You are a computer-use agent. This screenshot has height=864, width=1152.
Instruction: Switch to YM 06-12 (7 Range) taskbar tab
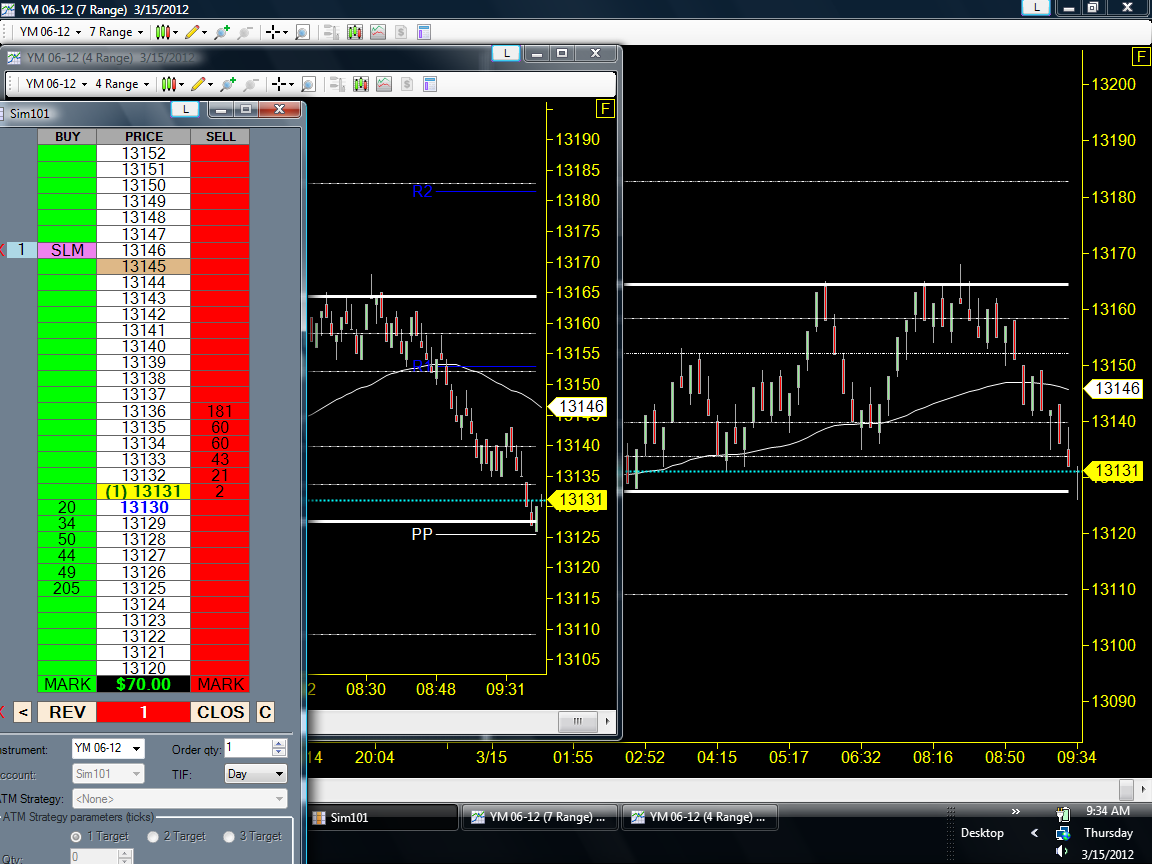(540, 817)
